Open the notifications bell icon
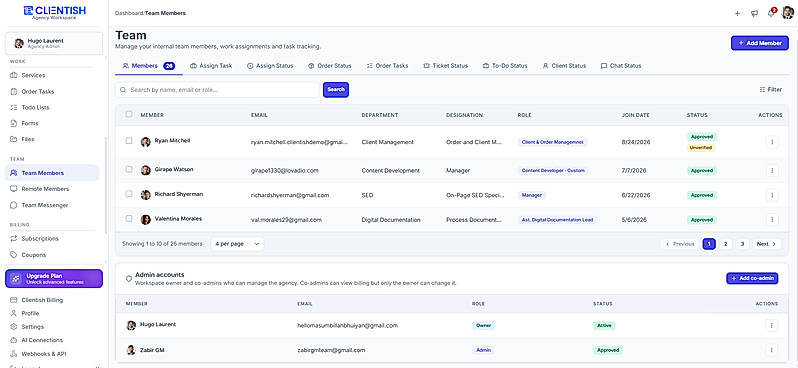Image resolution: width=798 pixels, height=368 pixels. pos(771,13)
